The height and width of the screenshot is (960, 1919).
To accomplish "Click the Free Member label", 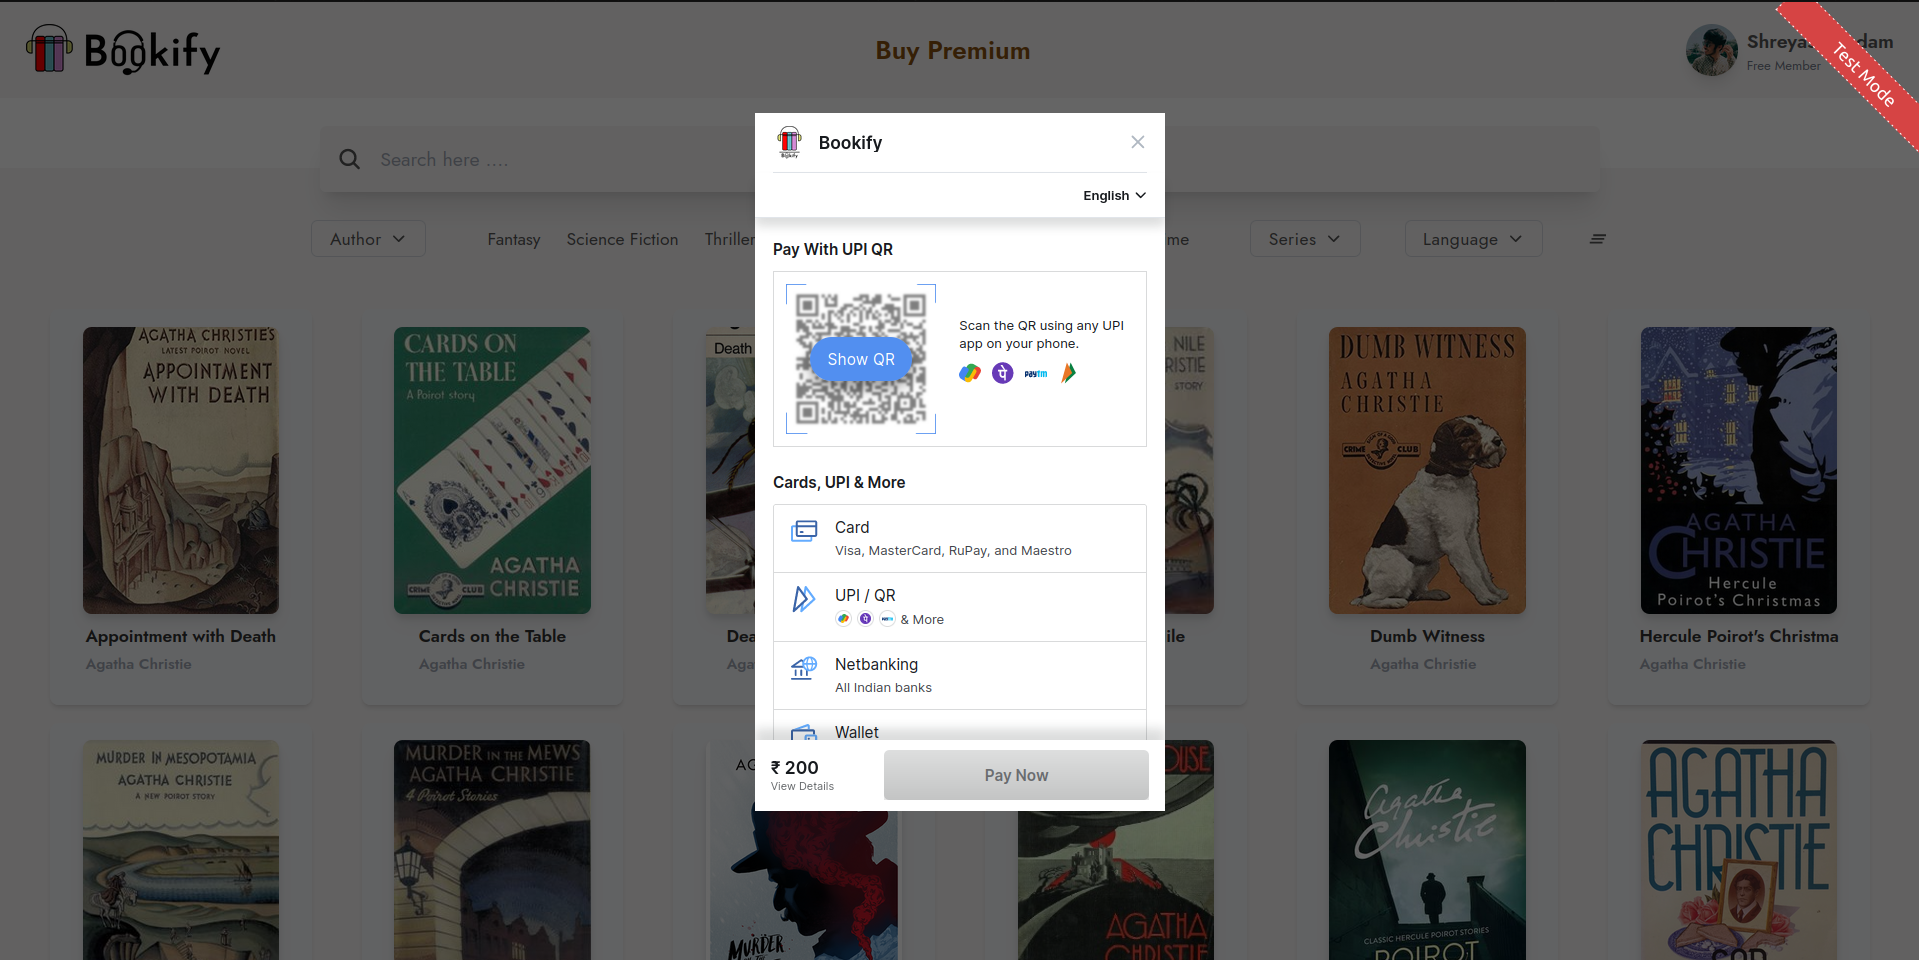I will (x=1784, y=66).
